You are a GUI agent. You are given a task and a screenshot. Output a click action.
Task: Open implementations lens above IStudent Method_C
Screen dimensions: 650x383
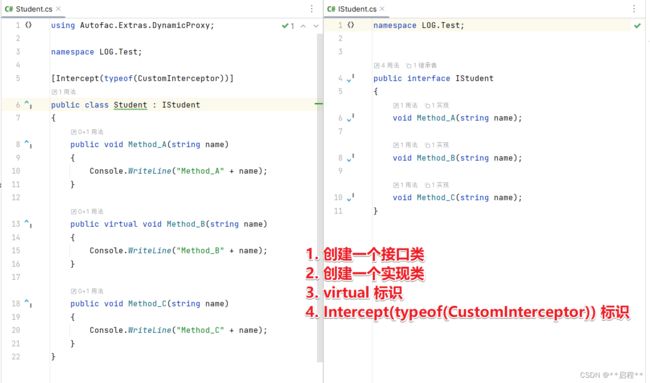437,185
